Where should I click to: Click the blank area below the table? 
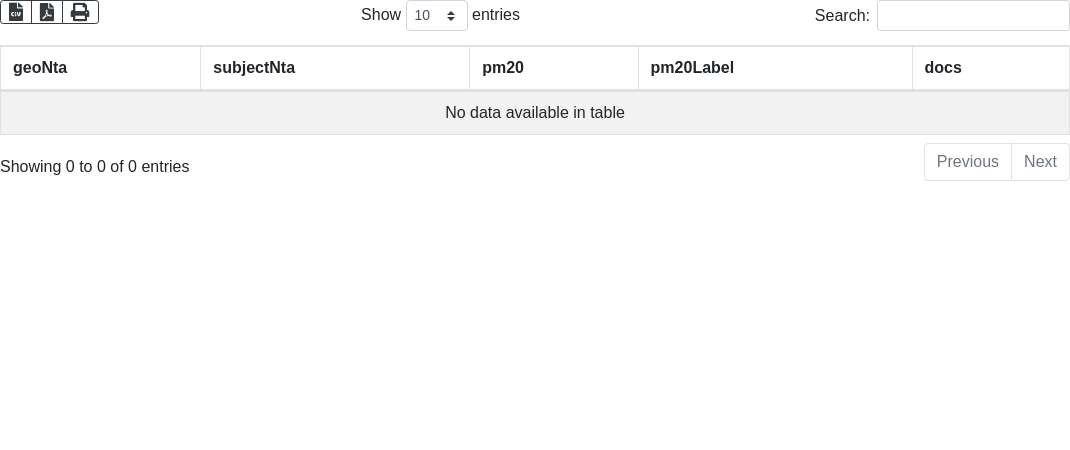[x=535, y=320]
